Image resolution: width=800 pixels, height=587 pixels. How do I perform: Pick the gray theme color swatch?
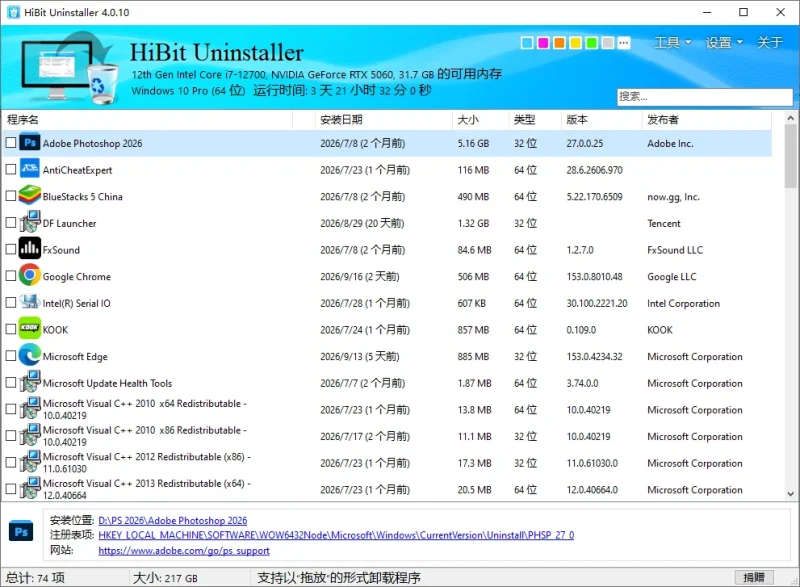pyautogui.click(x=608, y=43)
